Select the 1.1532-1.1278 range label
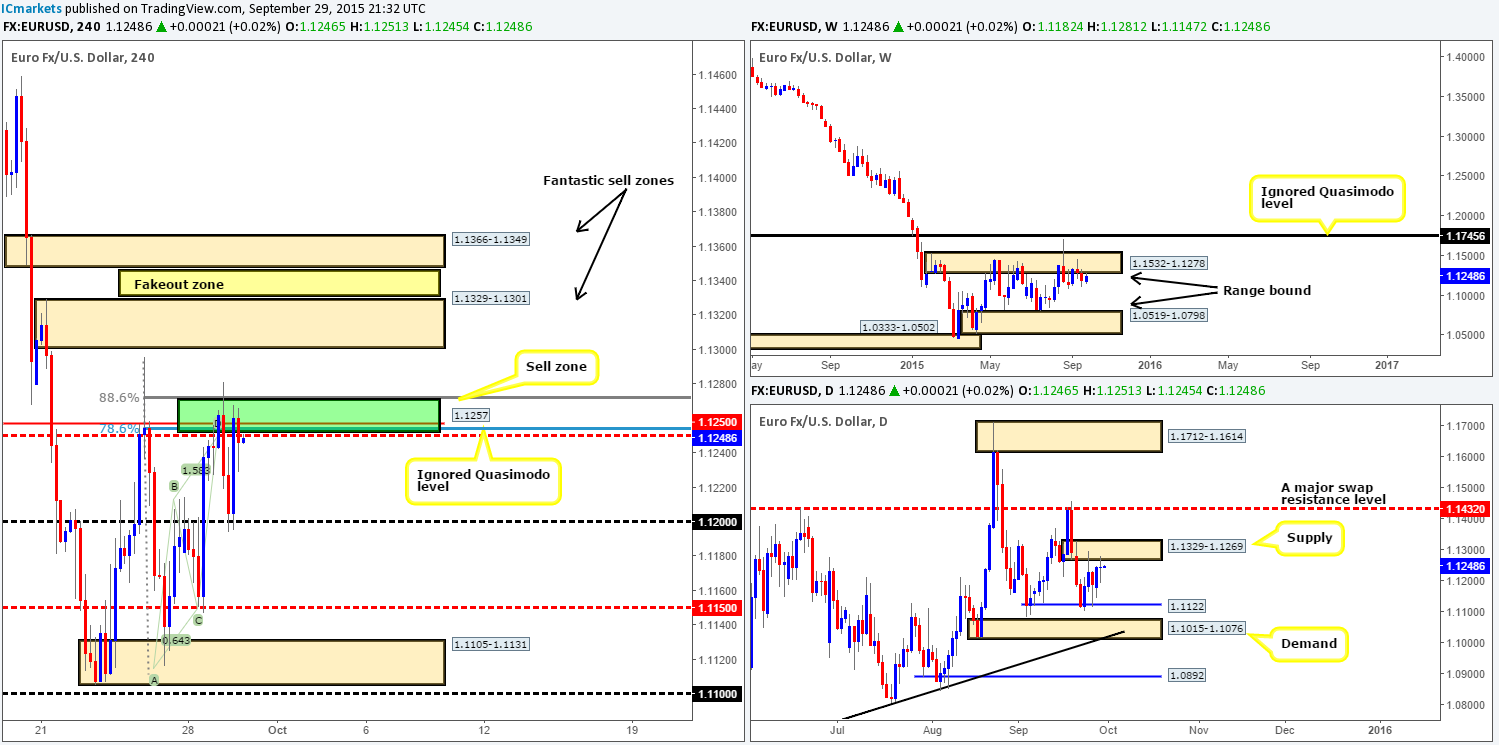1499x745 pixels. pos(1167,262)
